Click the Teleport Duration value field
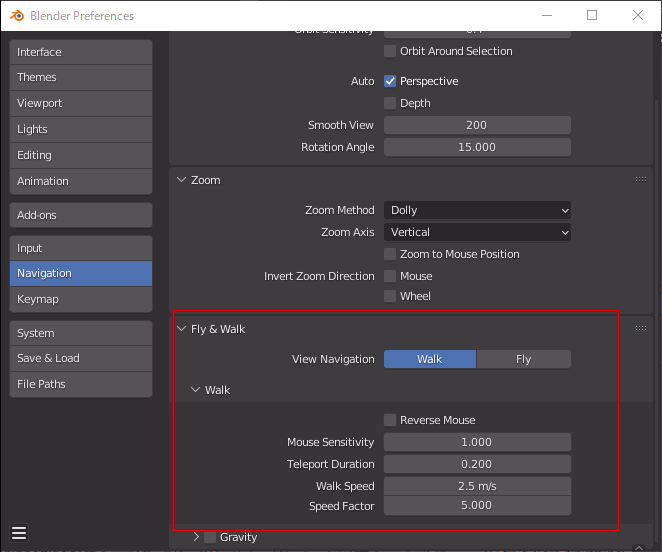This screenshot has height=552, width=662. click(477, 464)
